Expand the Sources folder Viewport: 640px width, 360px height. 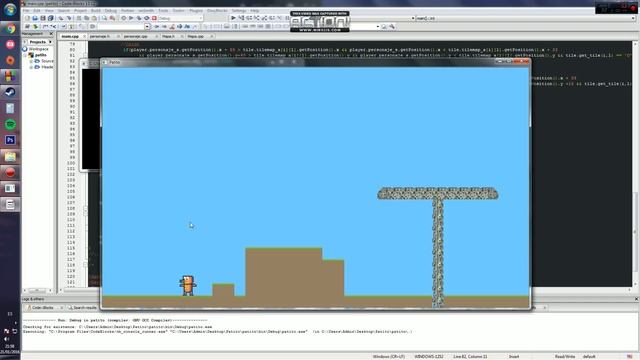[31, 61]
